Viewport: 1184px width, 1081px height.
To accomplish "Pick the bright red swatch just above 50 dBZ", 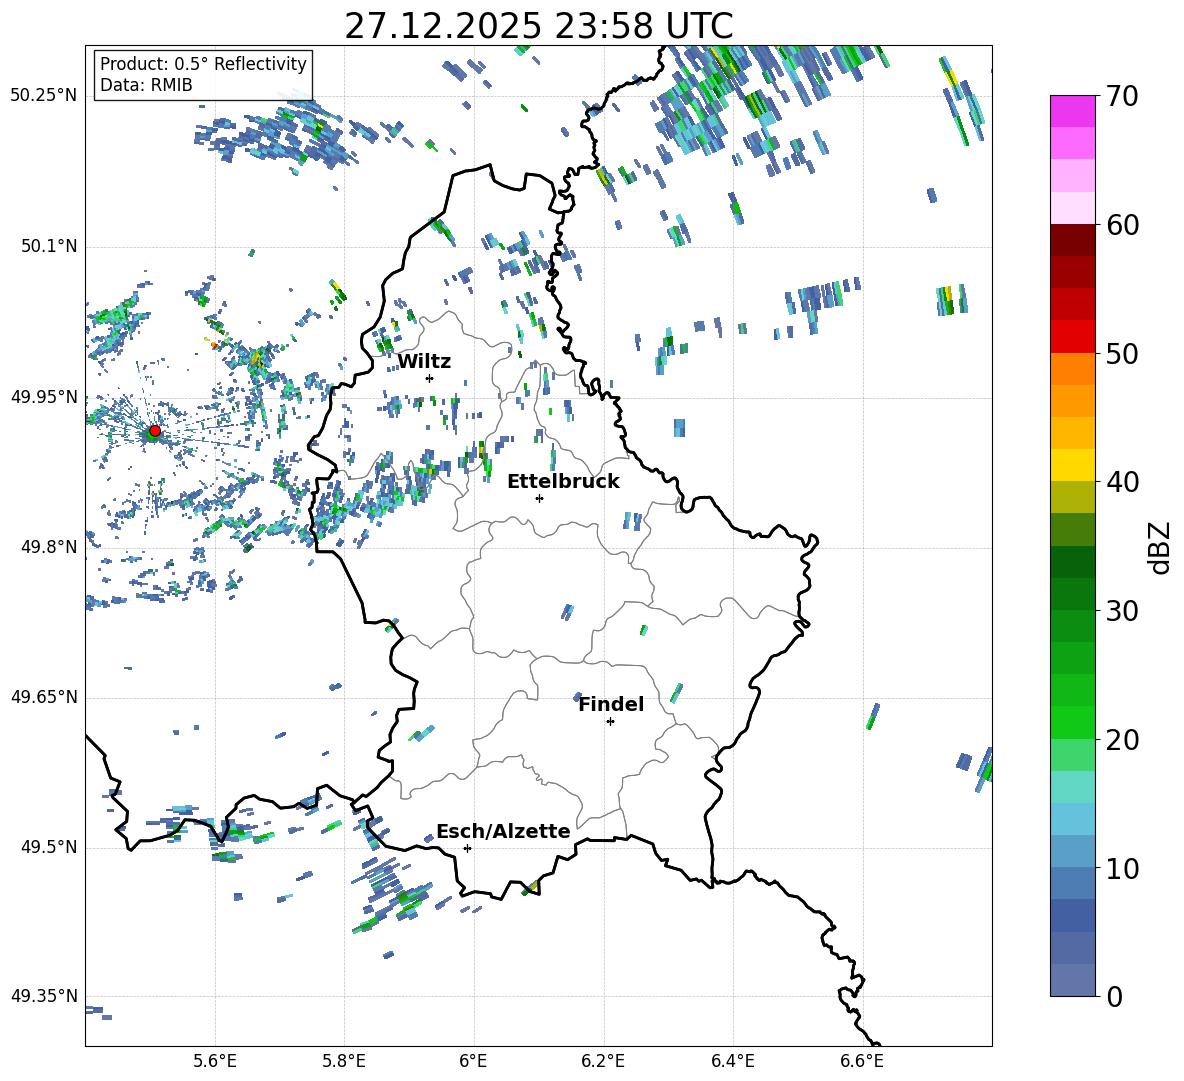I will click(1073, 336).
